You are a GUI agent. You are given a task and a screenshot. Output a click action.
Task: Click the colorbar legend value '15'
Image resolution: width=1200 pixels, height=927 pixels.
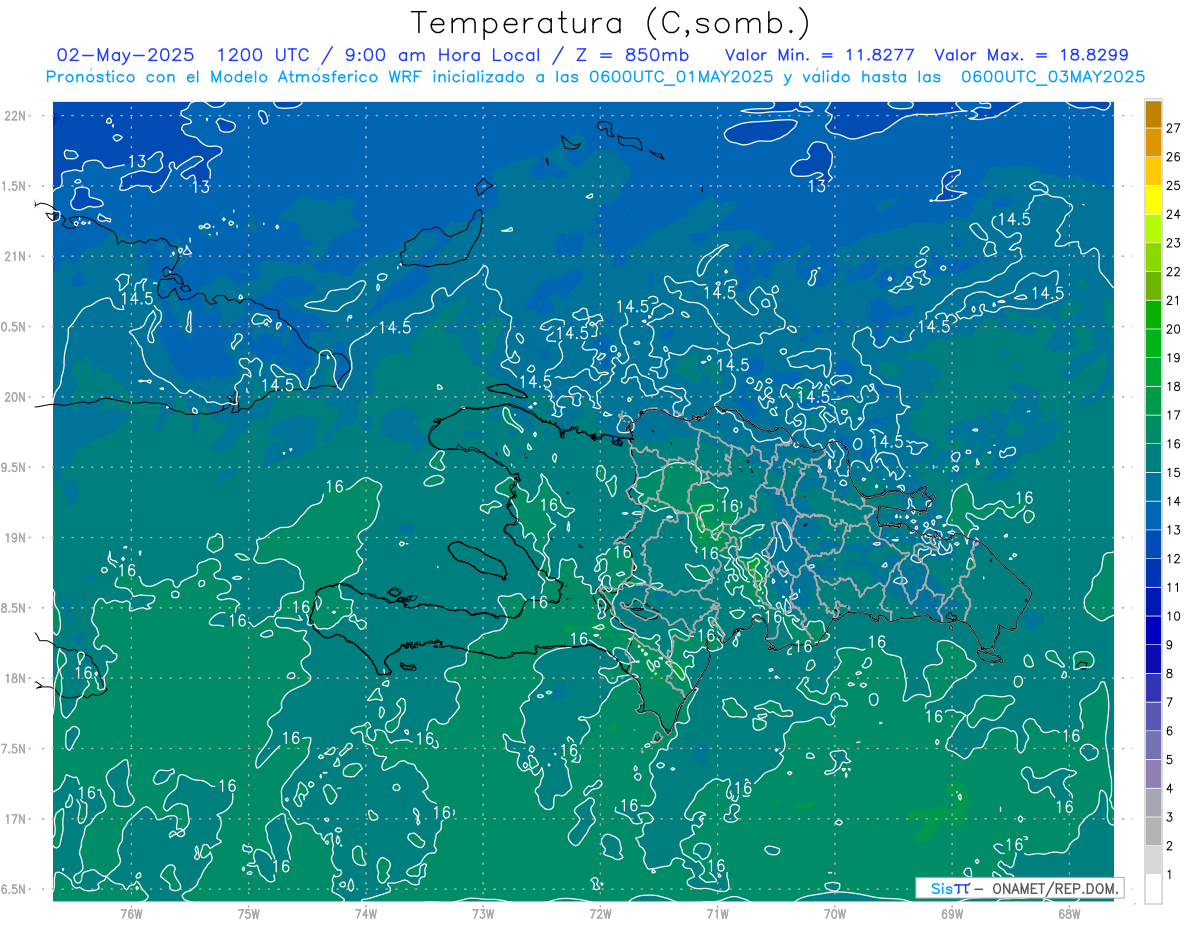click(1173, 473)
